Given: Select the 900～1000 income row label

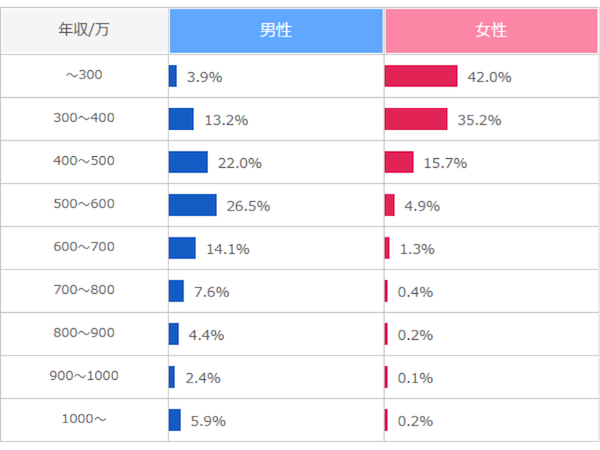Looking at the screenshot, I should (x=84, y=377).
